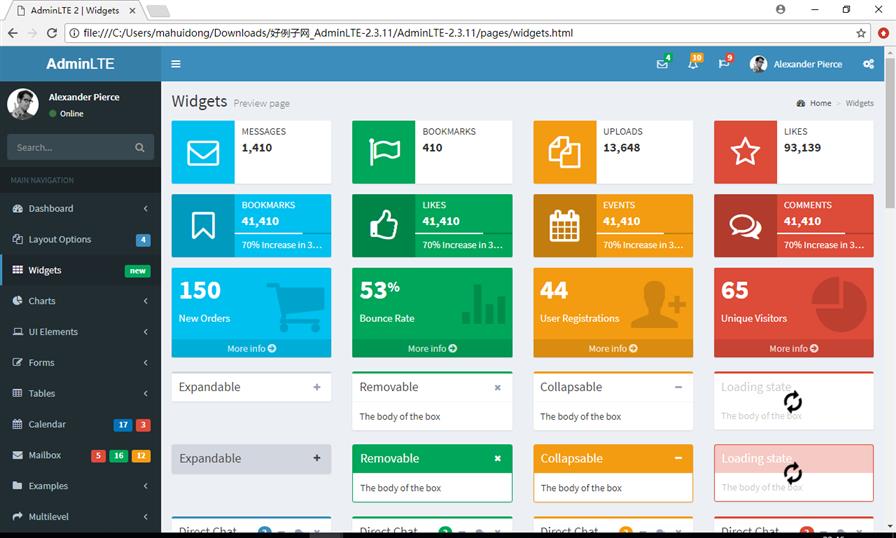The image size is (896, 538).
Task: Open Mailbox from the sidebar menu
Action: point(45,455)
